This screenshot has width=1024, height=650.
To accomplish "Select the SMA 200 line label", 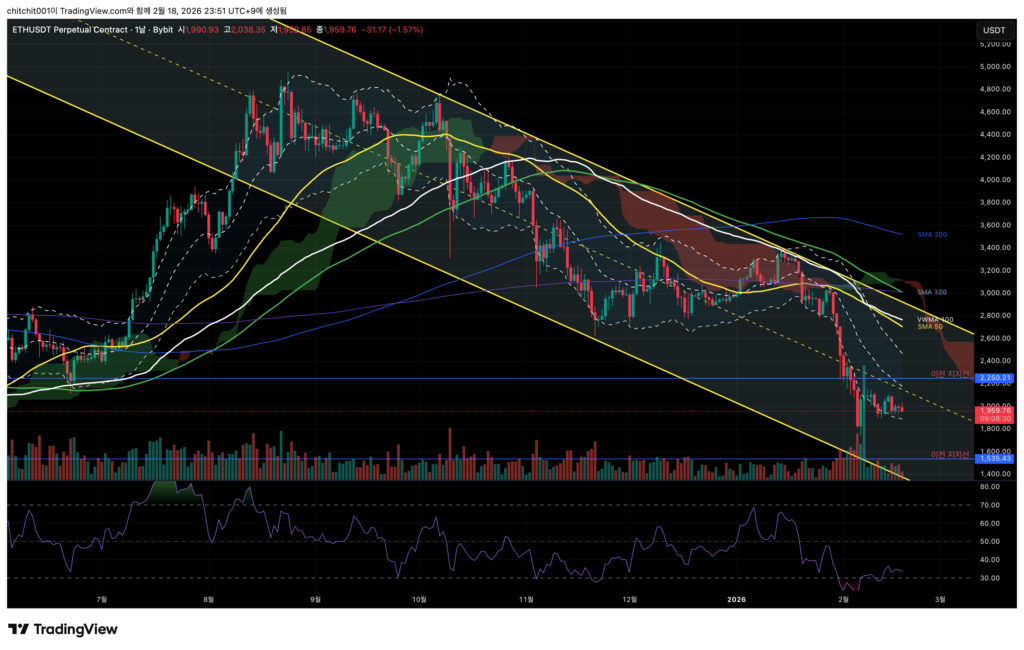I will click(932, 234).
